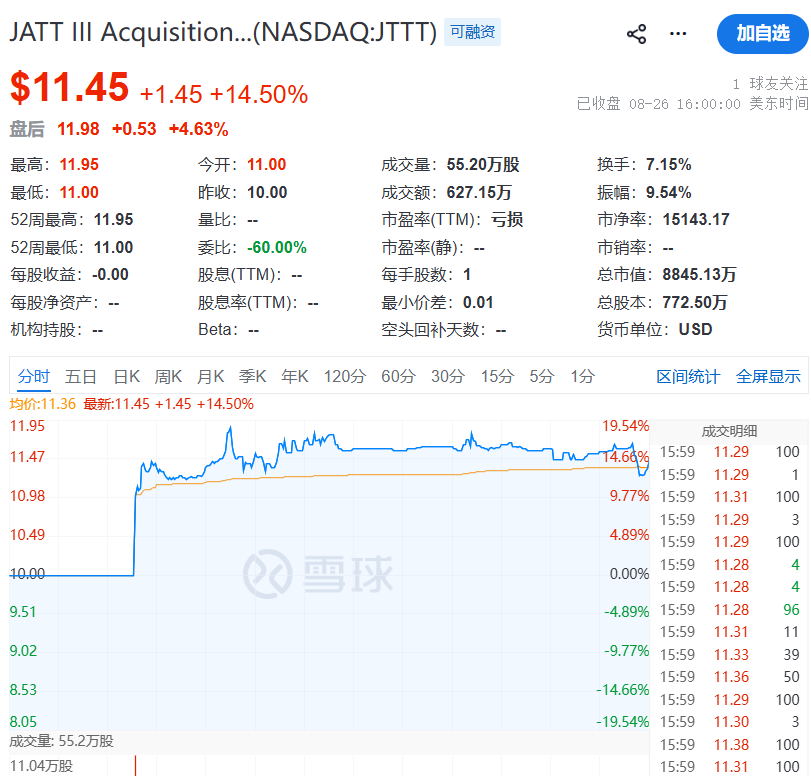Click the 成交量 value 55.20万股
The width and height of the screenshot is (811, 776).
[483, 165]
